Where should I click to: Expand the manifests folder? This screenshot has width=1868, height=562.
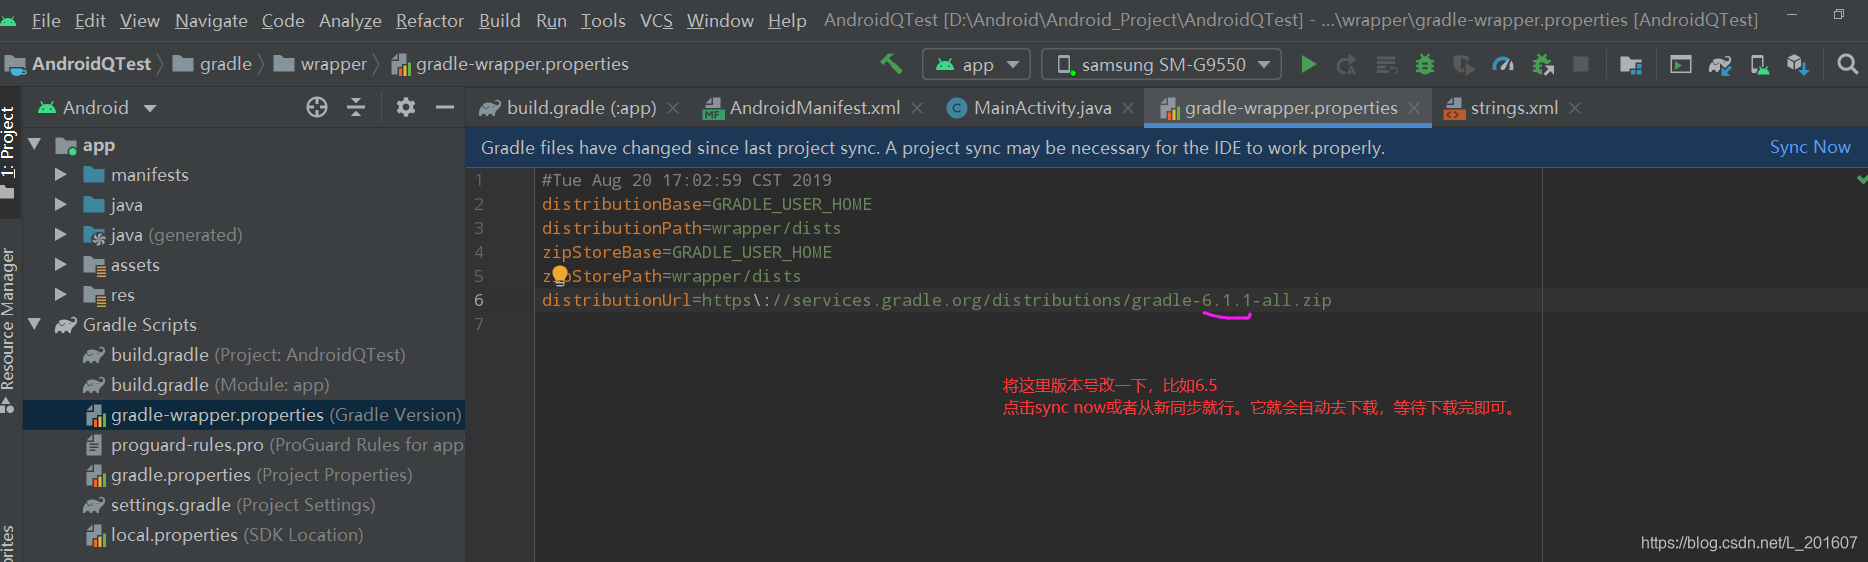(x=60, y=174)
